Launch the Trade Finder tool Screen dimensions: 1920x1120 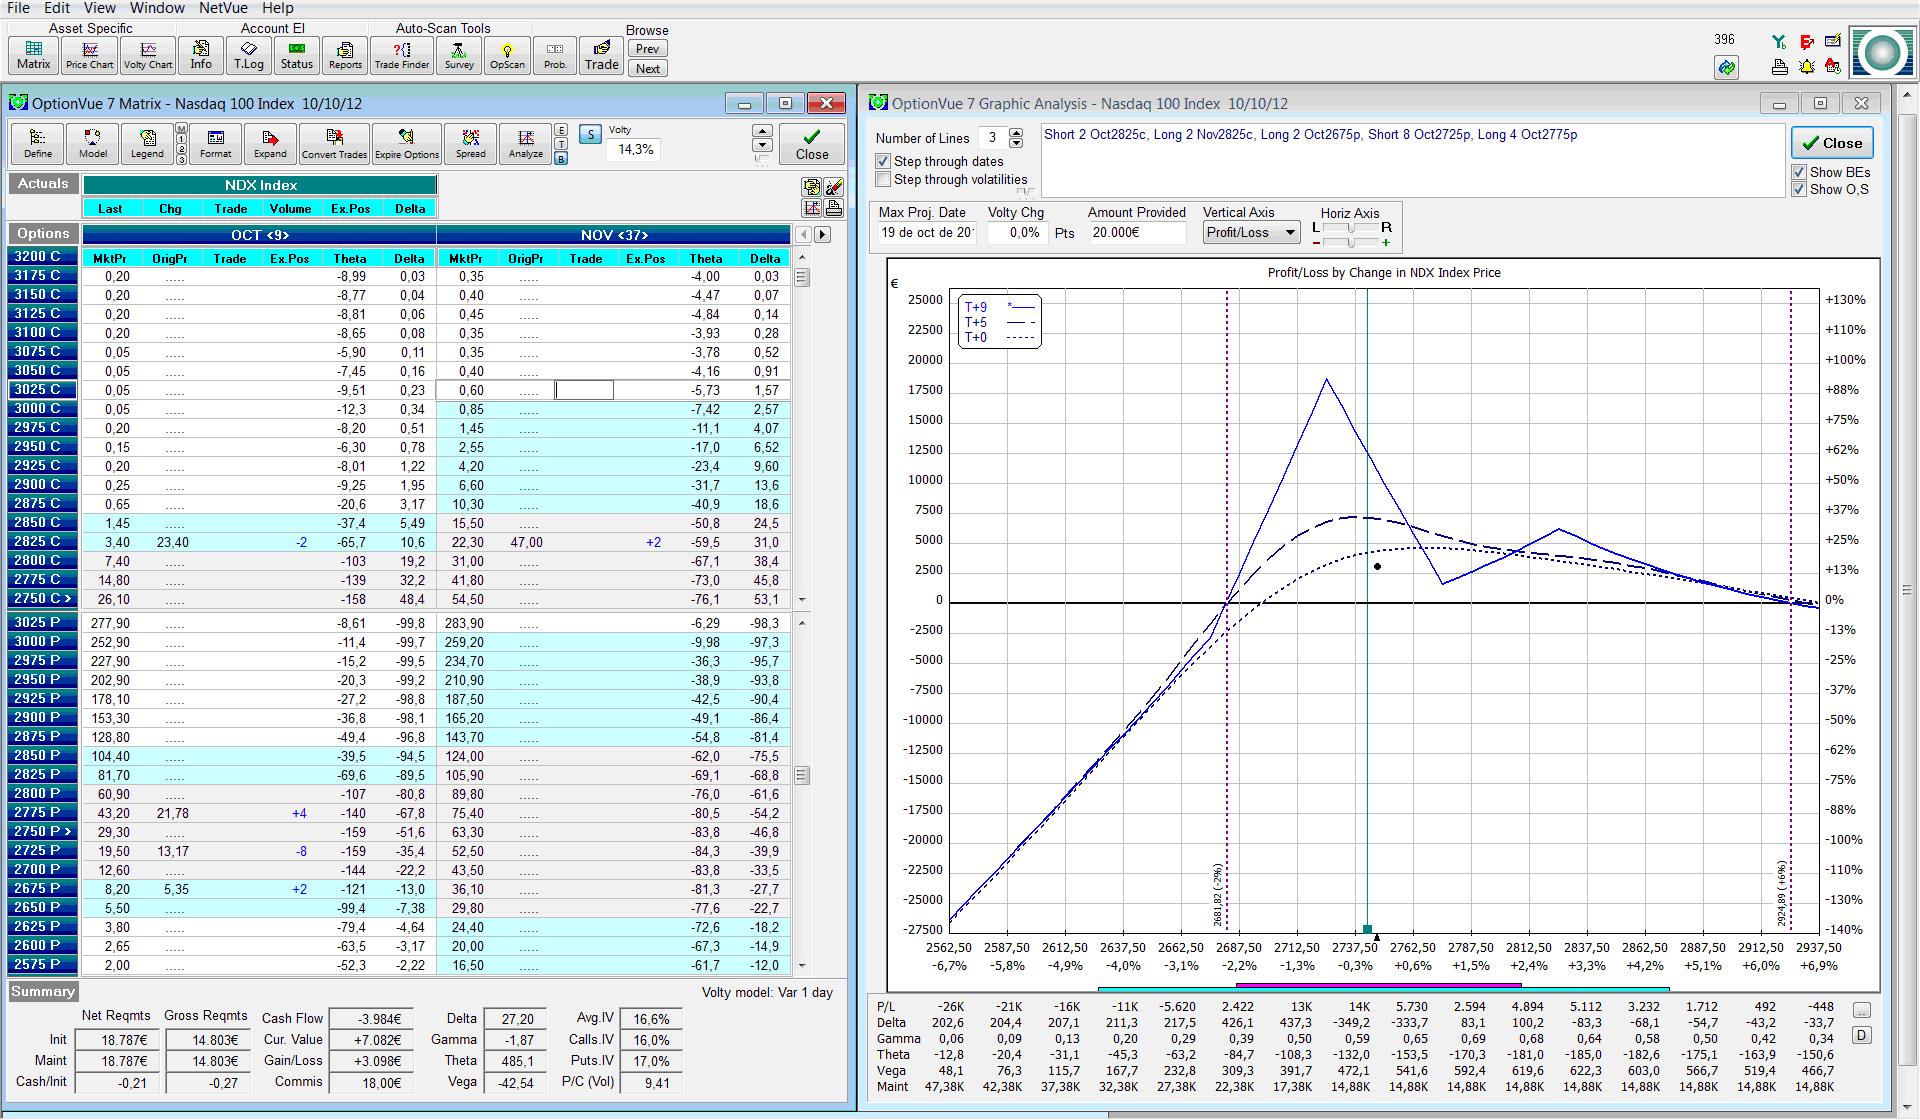pos(401,55)
